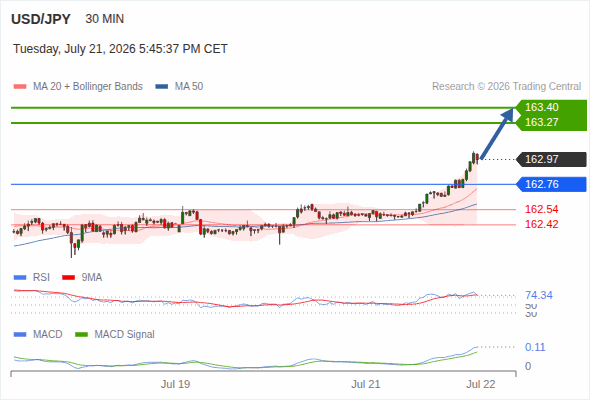Screen dimensions: 590x400
Task: Click the red 162.54 support label
Action: click(x=541, y=209)
